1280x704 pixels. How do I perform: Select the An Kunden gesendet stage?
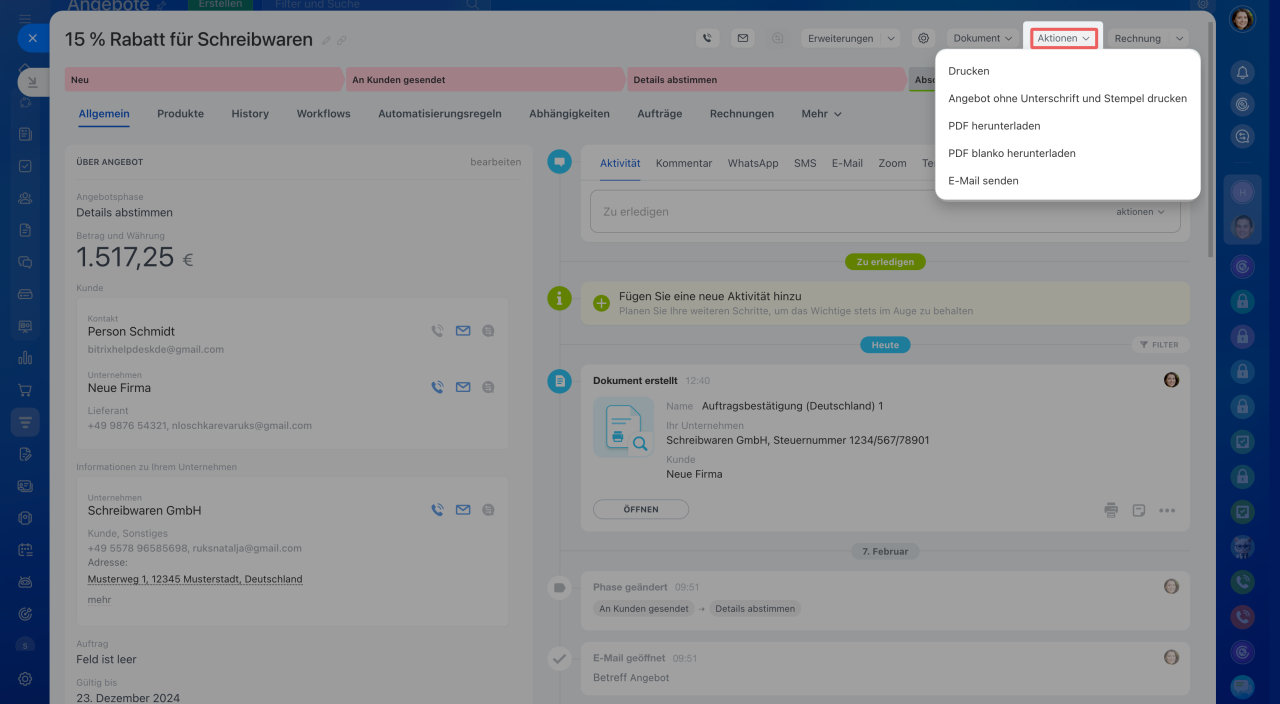pyautogui.click(x=483, y=80)
